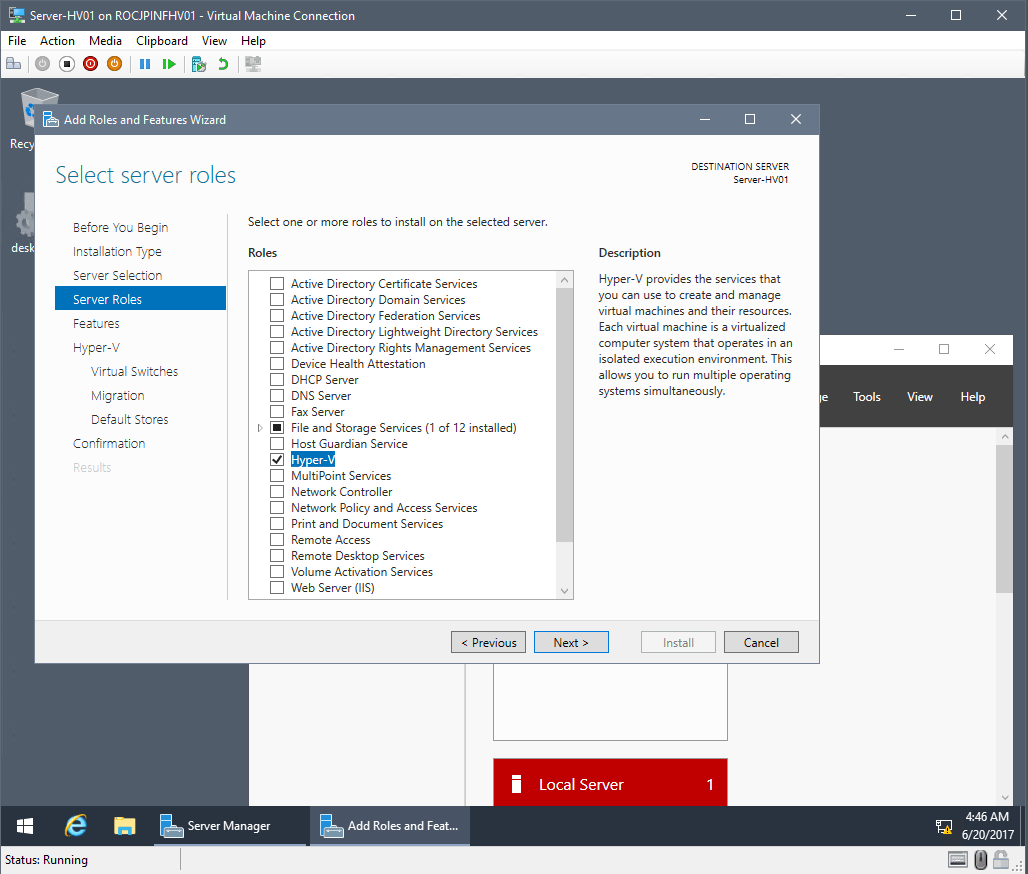Screen dimensions: 1028x874
Task: Check Active Directory Certificate Services
Action: tap(277, 284)
